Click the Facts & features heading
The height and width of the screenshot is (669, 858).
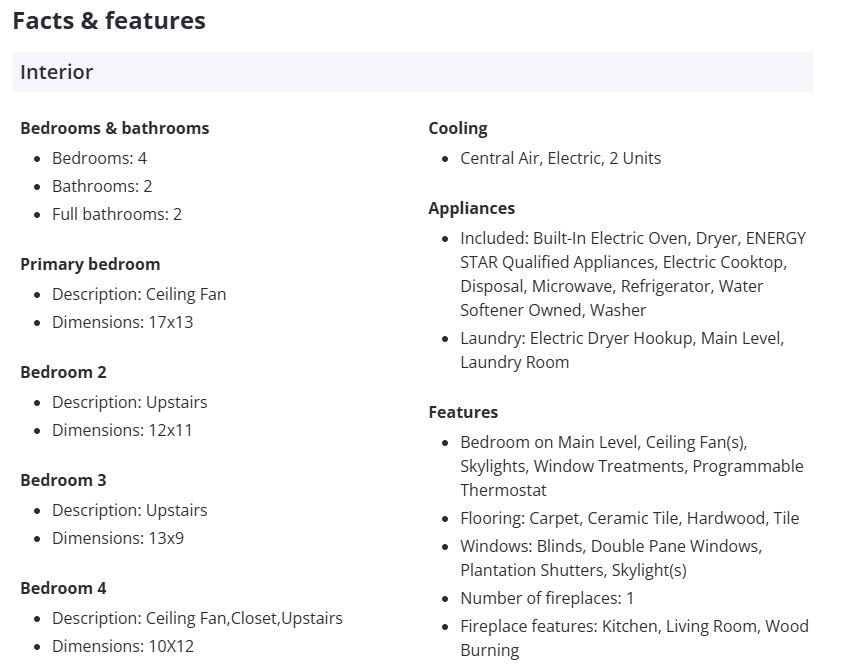pos(109,21)
